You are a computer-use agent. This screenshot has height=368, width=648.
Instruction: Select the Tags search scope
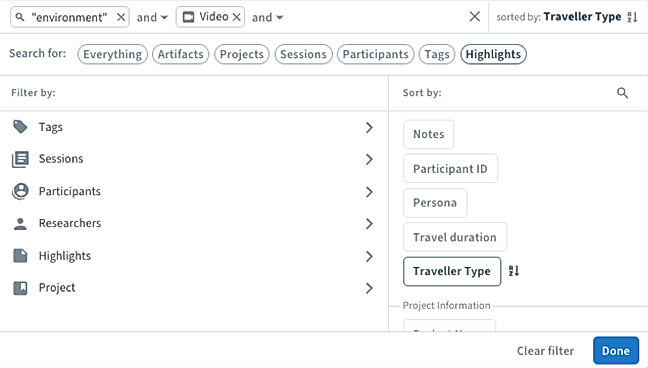[437, 54]
